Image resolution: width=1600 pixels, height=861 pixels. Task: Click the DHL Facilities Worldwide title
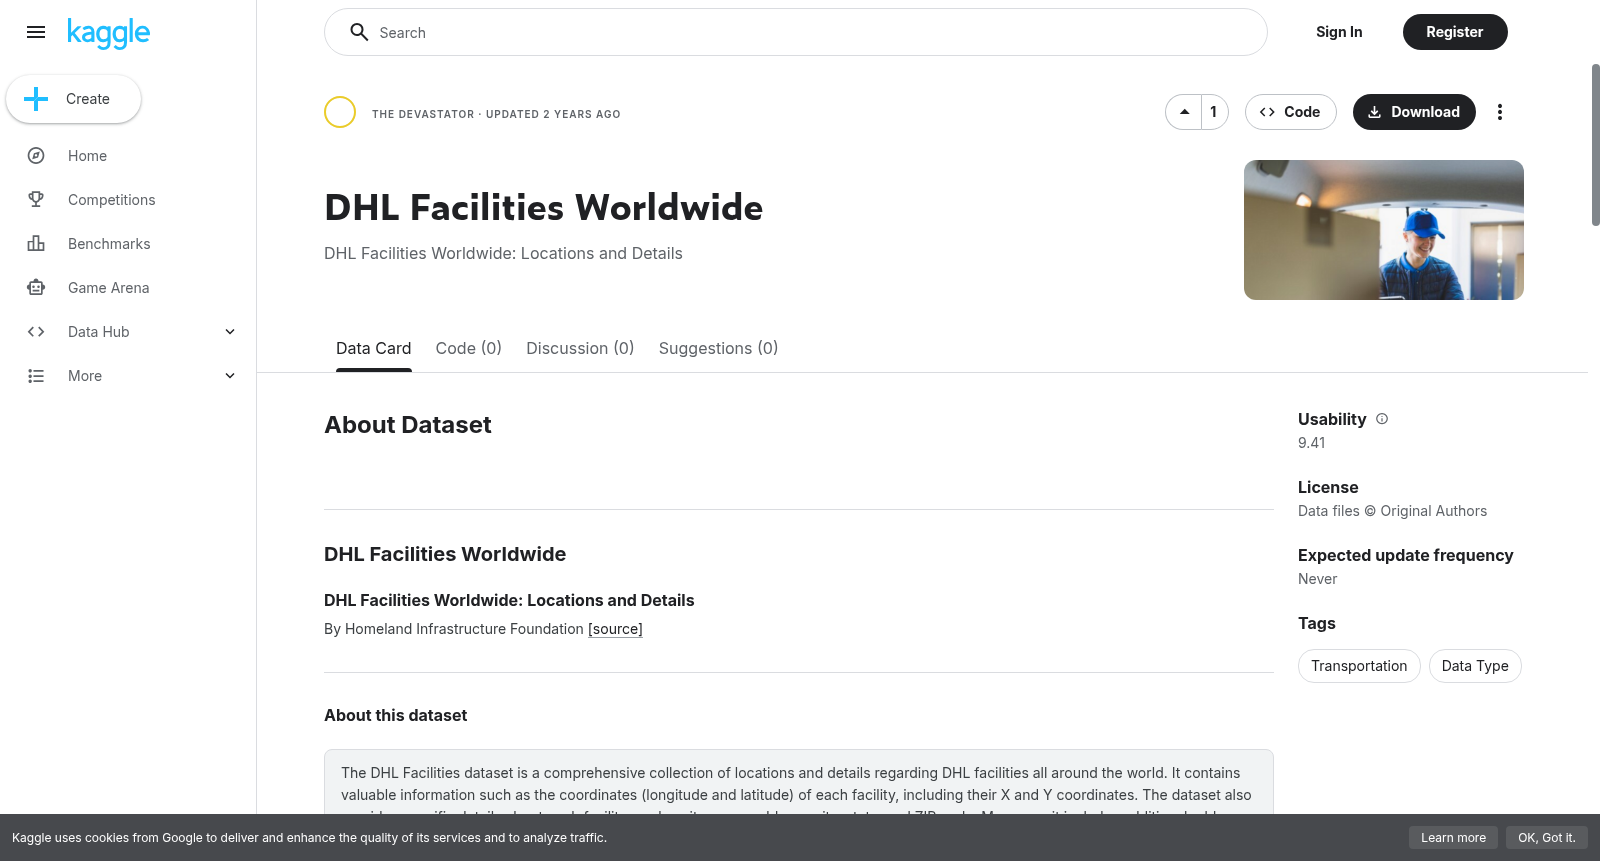pos(543,208)
